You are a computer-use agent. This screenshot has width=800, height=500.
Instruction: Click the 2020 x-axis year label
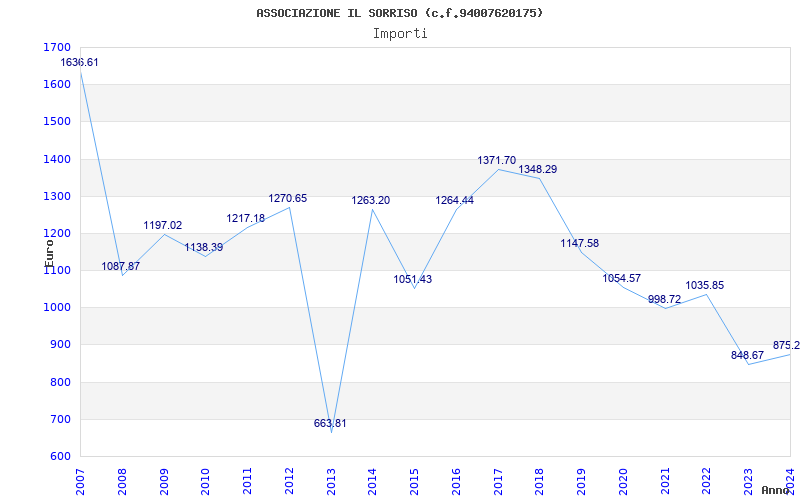coord(623,482)
